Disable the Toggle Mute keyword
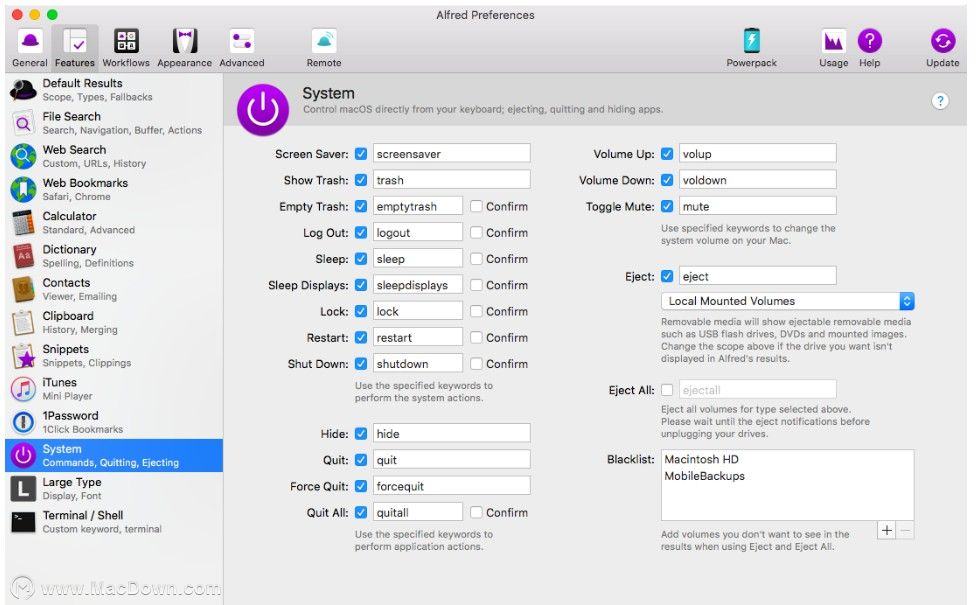Viewport: 978px width, 605px height. click(x=667, y=206)
